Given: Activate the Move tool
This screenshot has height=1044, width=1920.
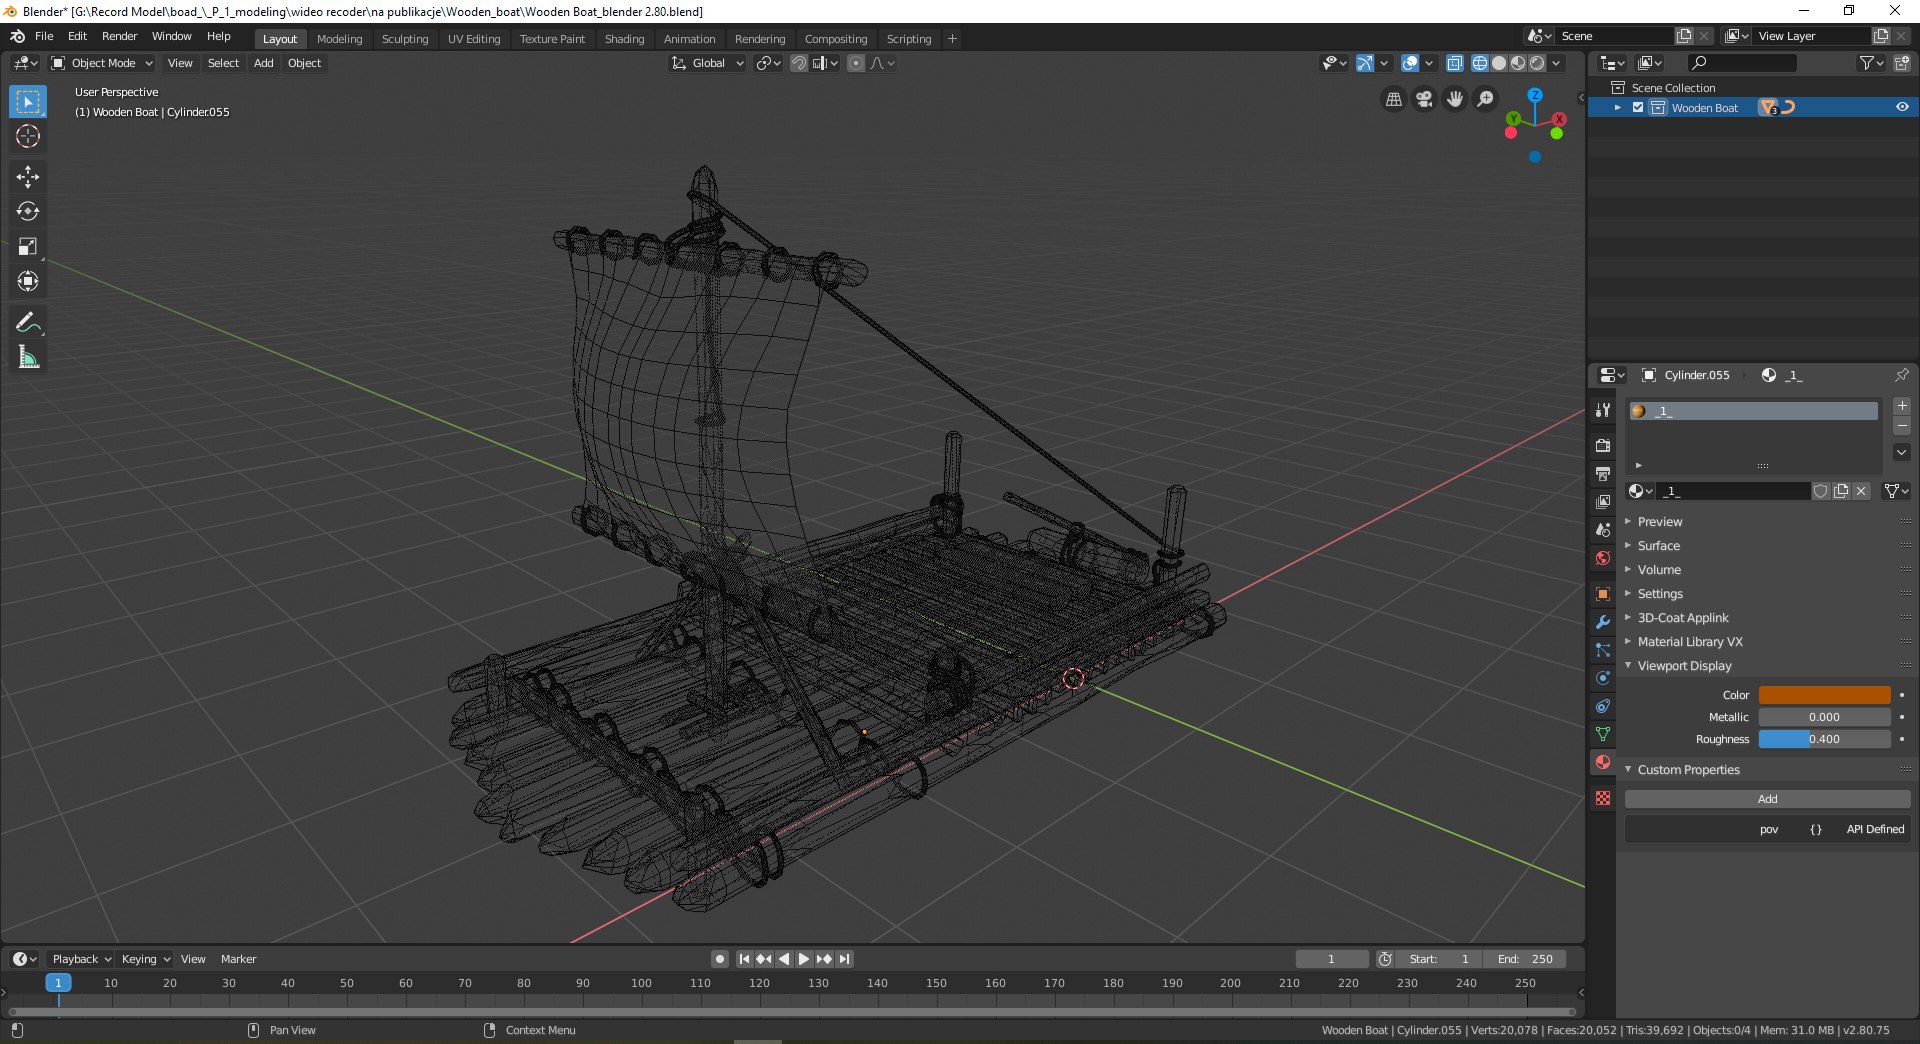Looking at the screenshot, I should coord(28,177).
